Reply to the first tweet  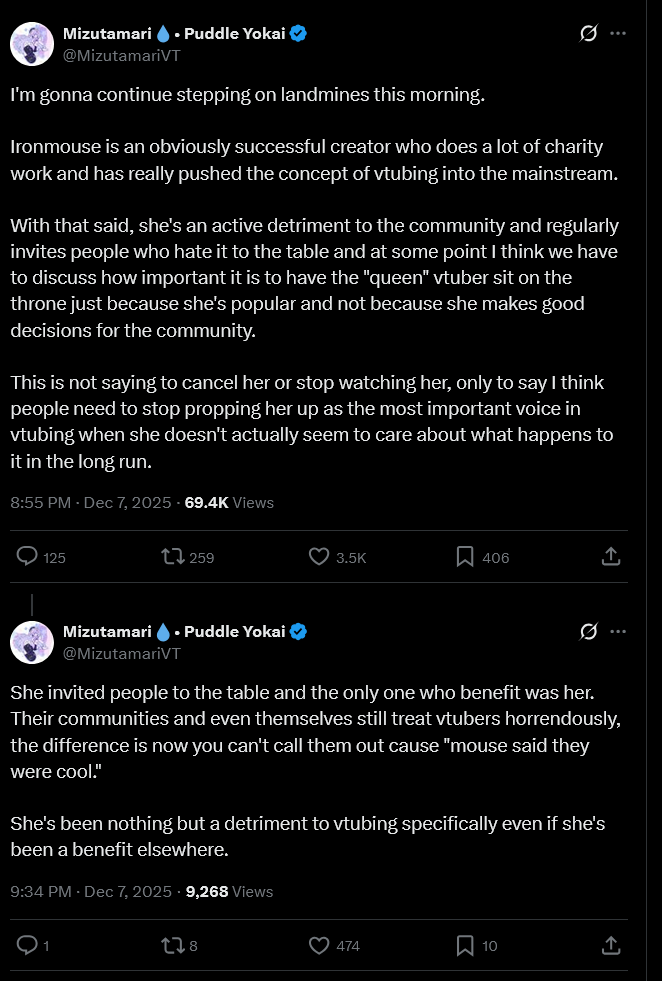[29, 557]
